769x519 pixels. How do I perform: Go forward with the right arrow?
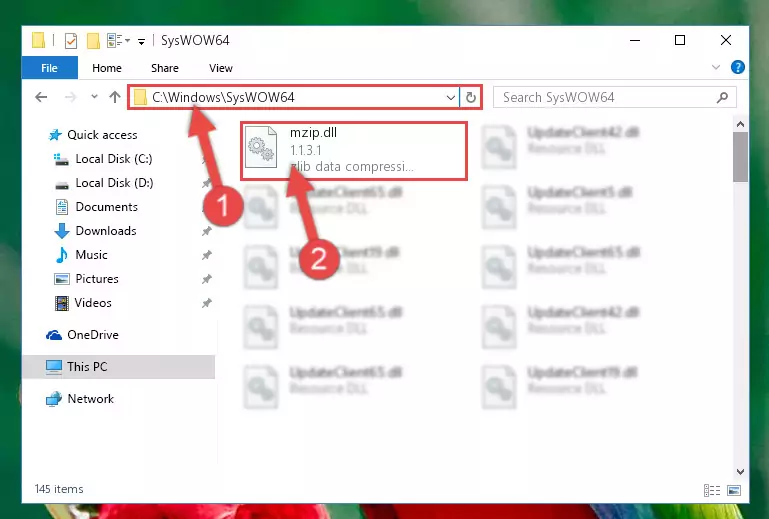tap(71, 97)
